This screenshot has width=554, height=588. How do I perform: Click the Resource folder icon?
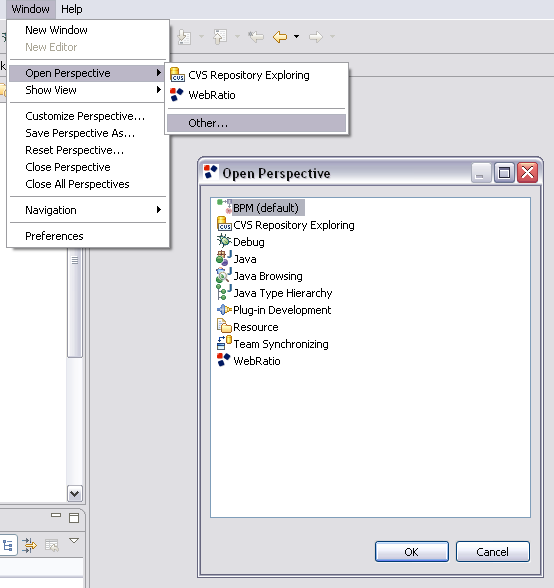[x=224, y=326]
